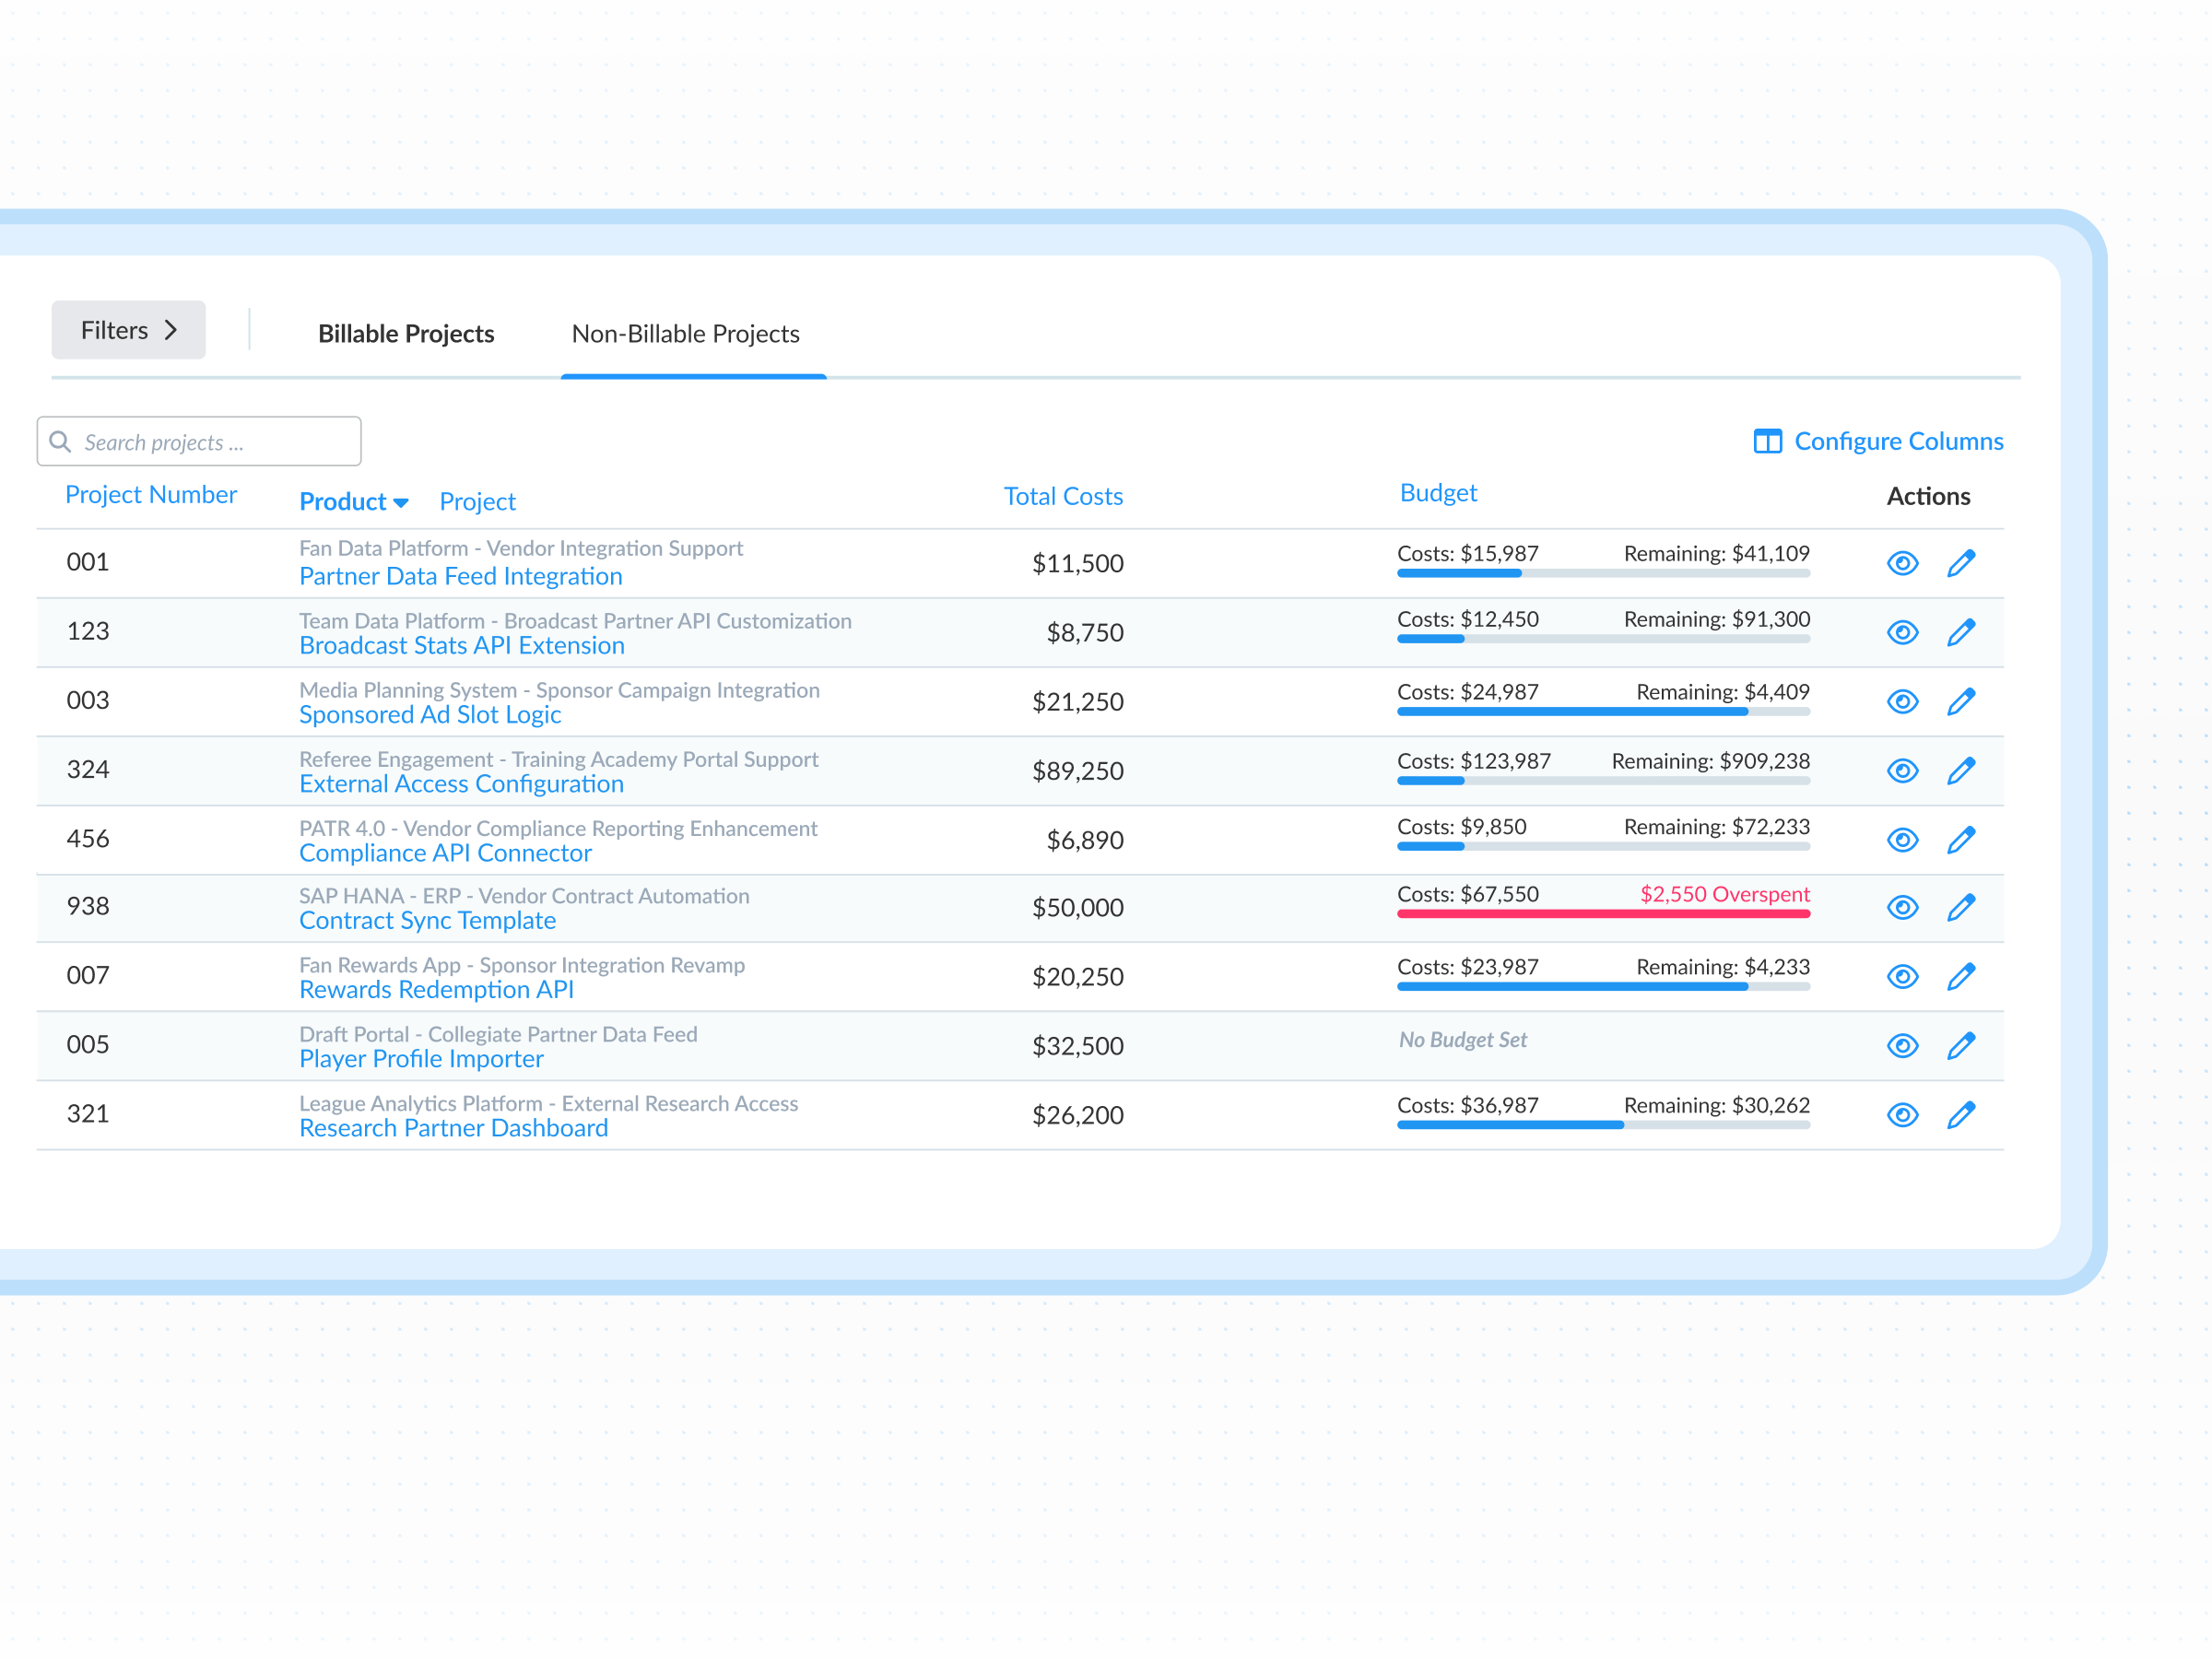Expand the Filters panel chevron

[171, 330]
